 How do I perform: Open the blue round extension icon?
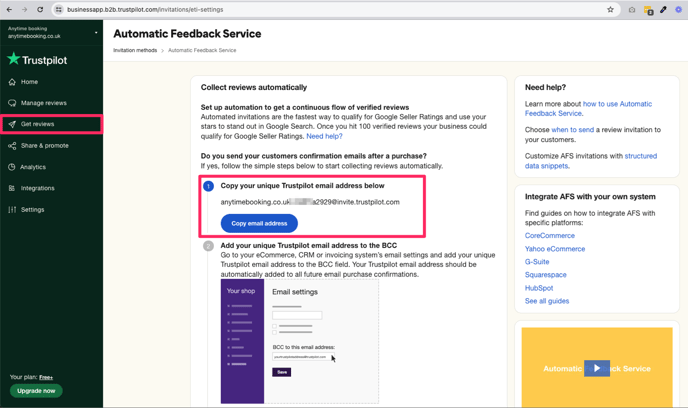coord(678,9)
